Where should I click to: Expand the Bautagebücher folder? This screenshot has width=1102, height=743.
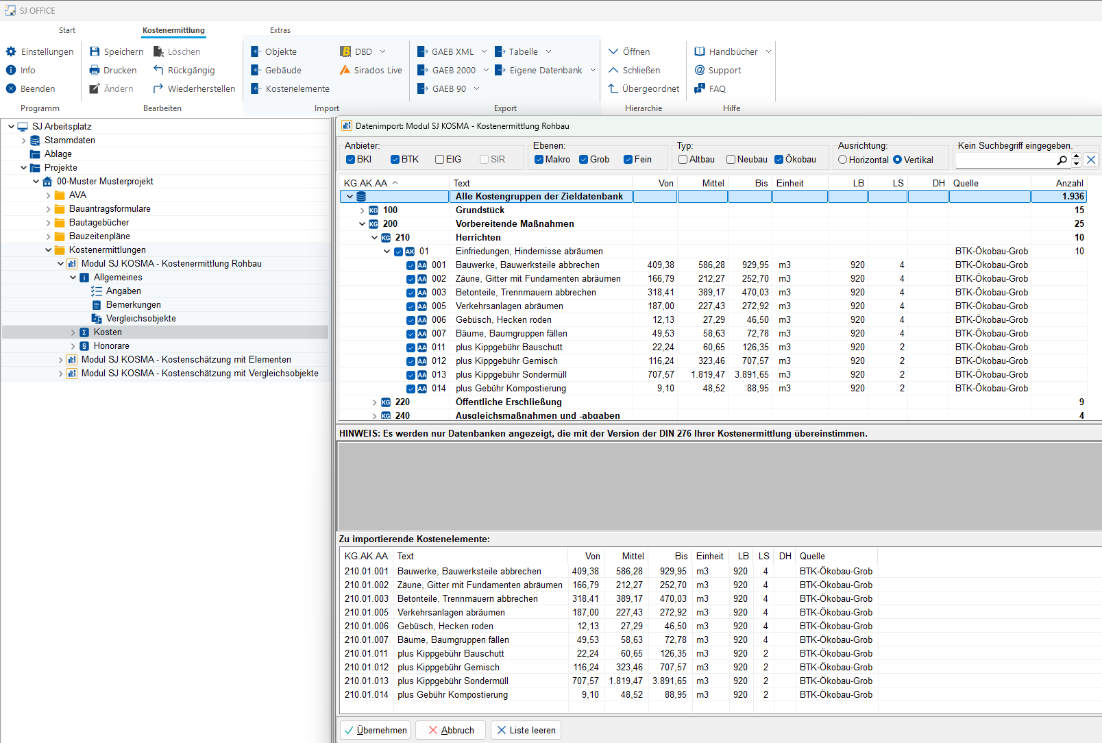point(47,222)
